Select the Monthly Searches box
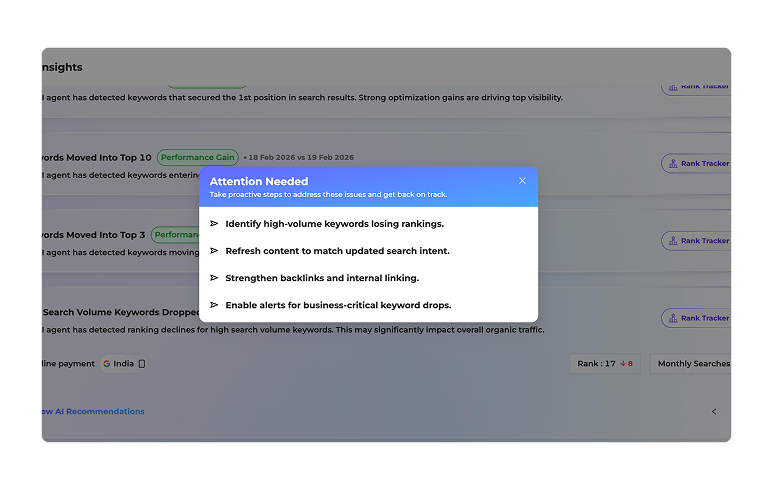Screen dimensions: 773x490 pyautogui.click(x=692, y=364)
